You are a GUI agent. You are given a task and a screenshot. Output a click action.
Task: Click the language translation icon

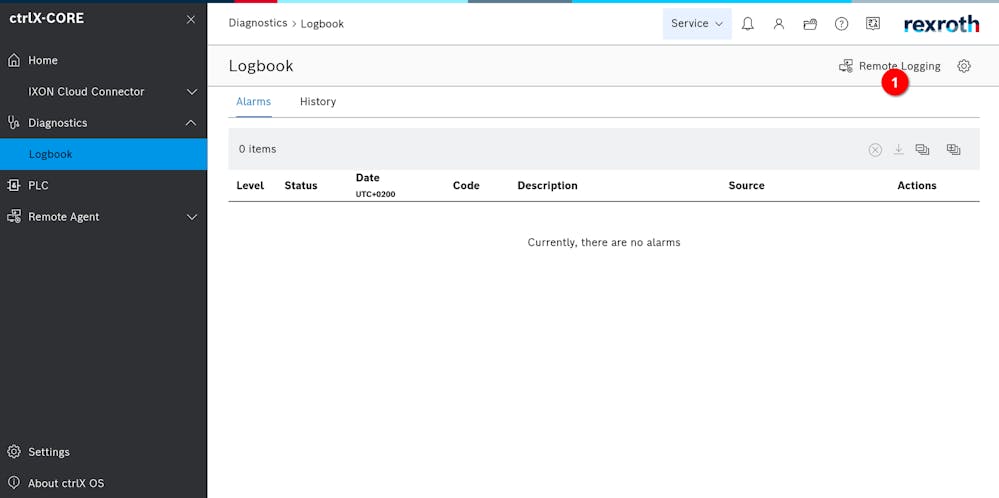click(872, 24)
